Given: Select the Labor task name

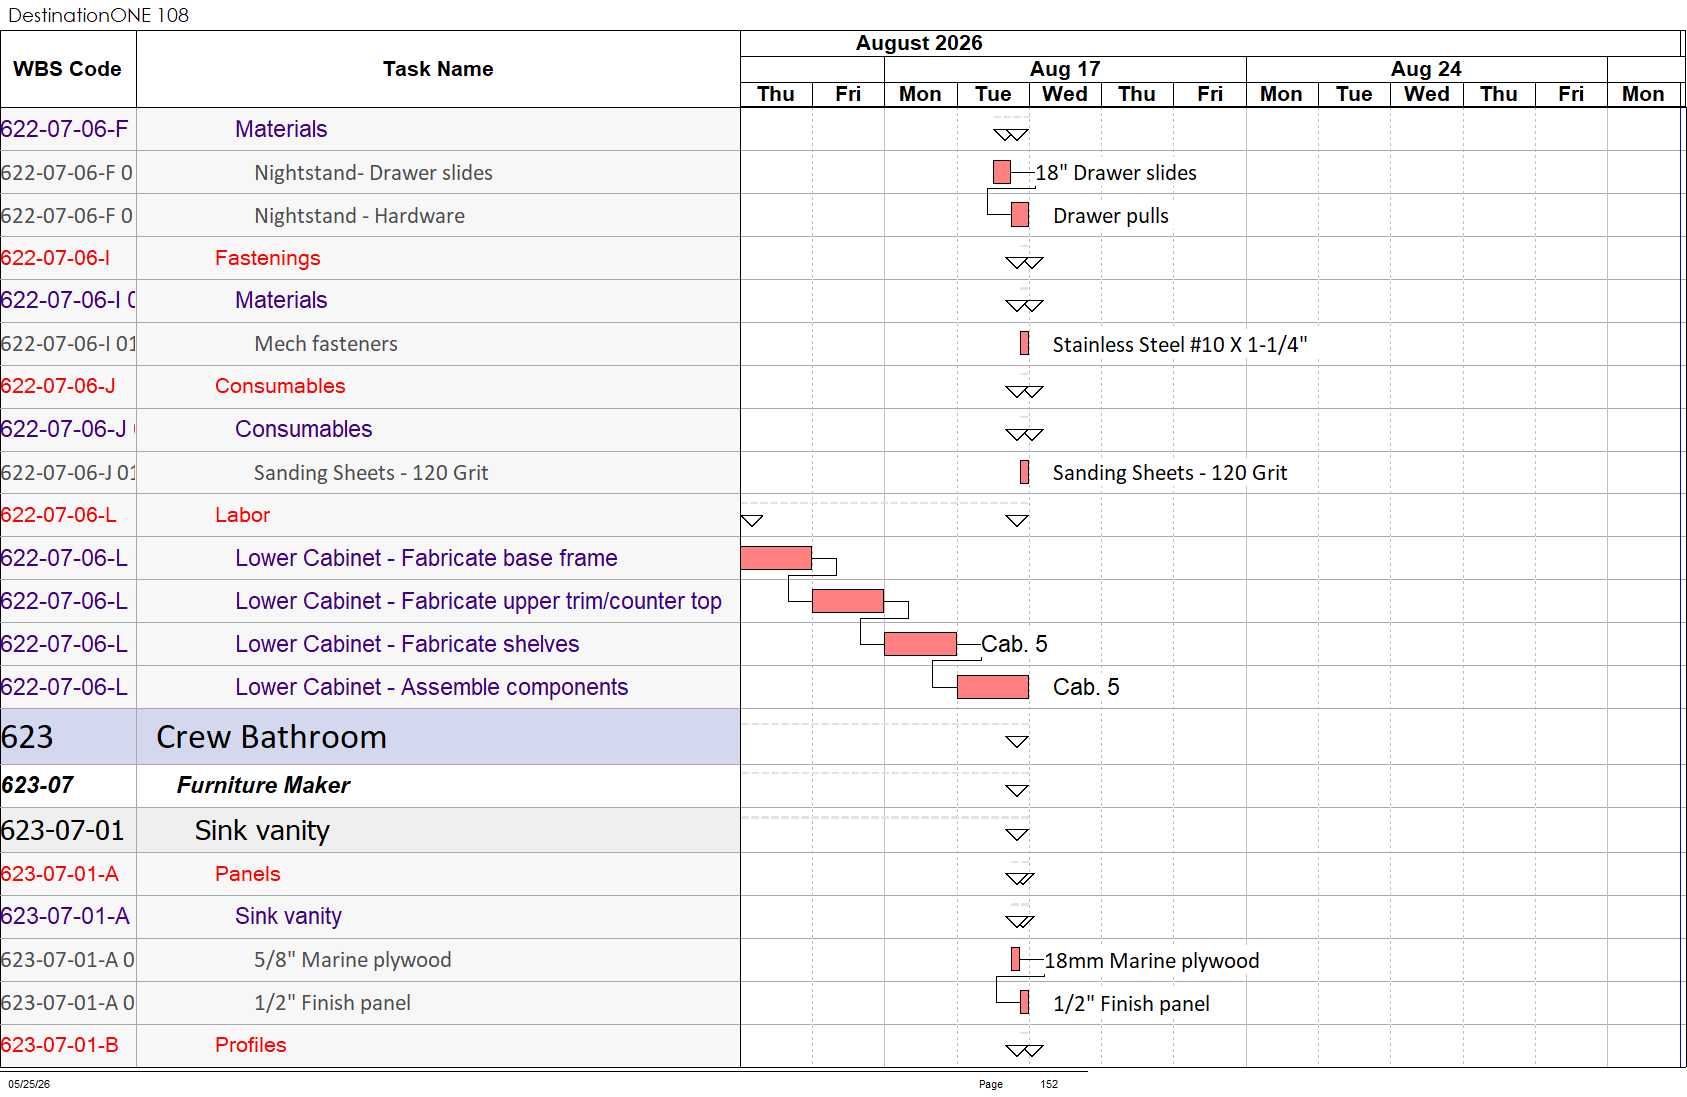Looking at the screenshot, I should point(242,515).
